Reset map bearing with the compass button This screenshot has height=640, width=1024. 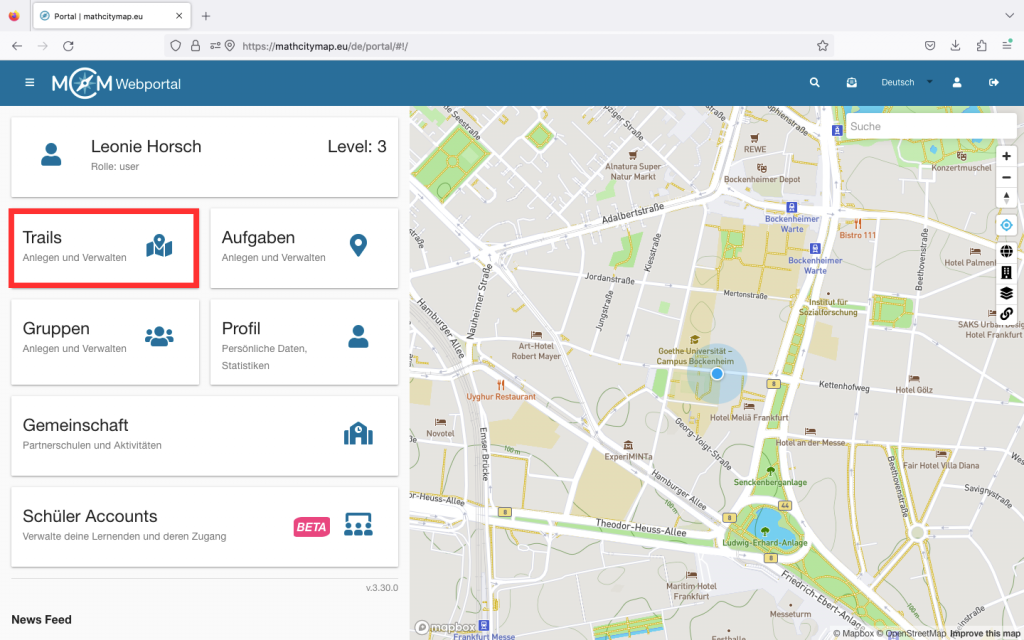[x=1006, y=198]
